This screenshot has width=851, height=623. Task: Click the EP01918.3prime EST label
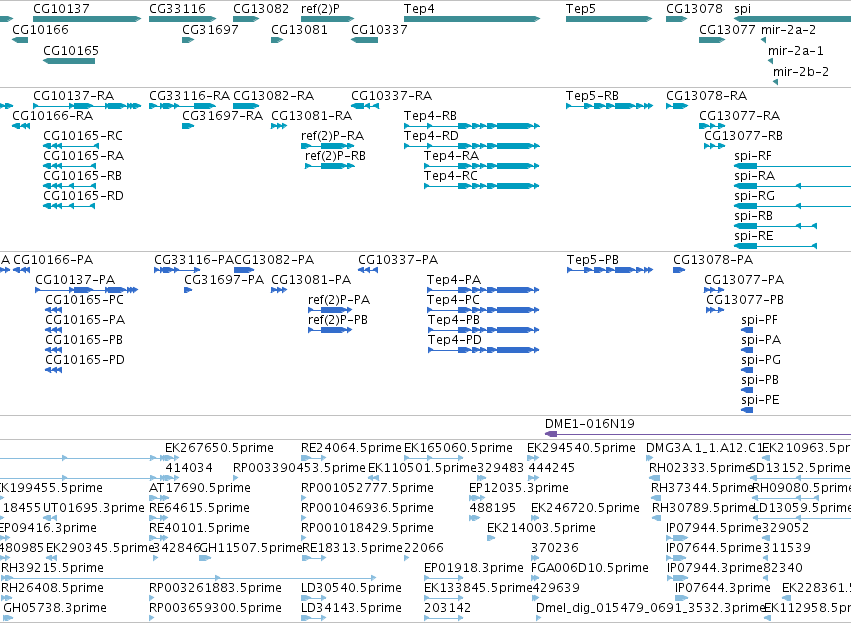point(474,568)
